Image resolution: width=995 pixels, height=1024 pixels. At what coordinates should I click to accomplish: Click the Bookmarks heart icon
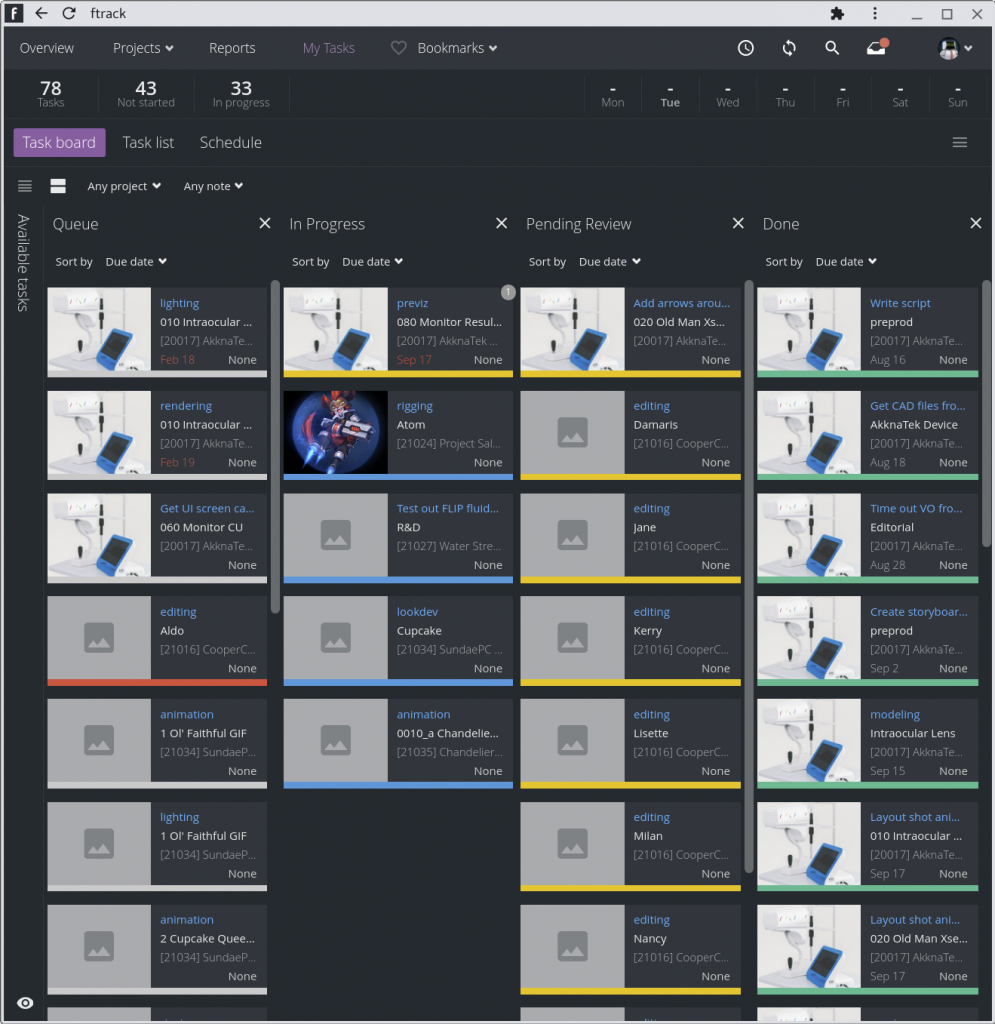click(x=398, y=48)
